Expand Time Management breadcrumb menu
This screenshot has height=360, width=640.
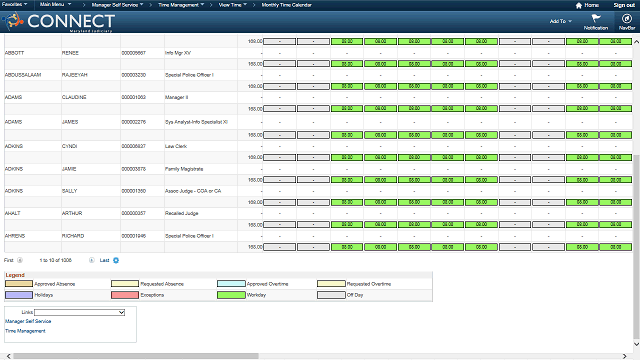pos(181,5)
